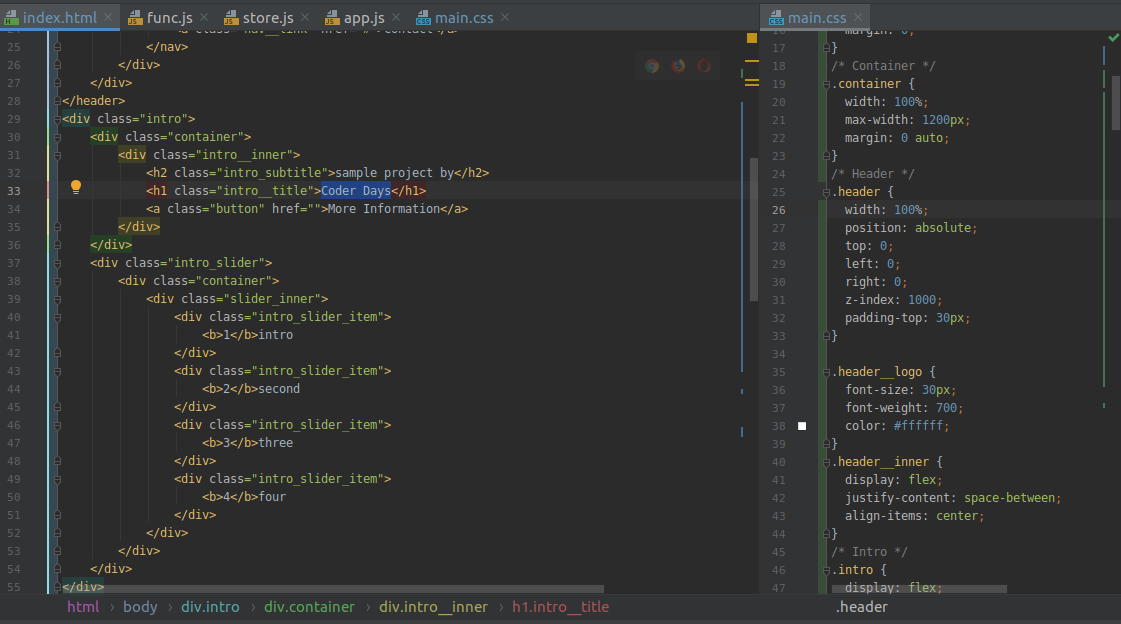The image size is (1121, 624).
Task: Click the div.intro breadcrumb
Action: click(210, 607)
